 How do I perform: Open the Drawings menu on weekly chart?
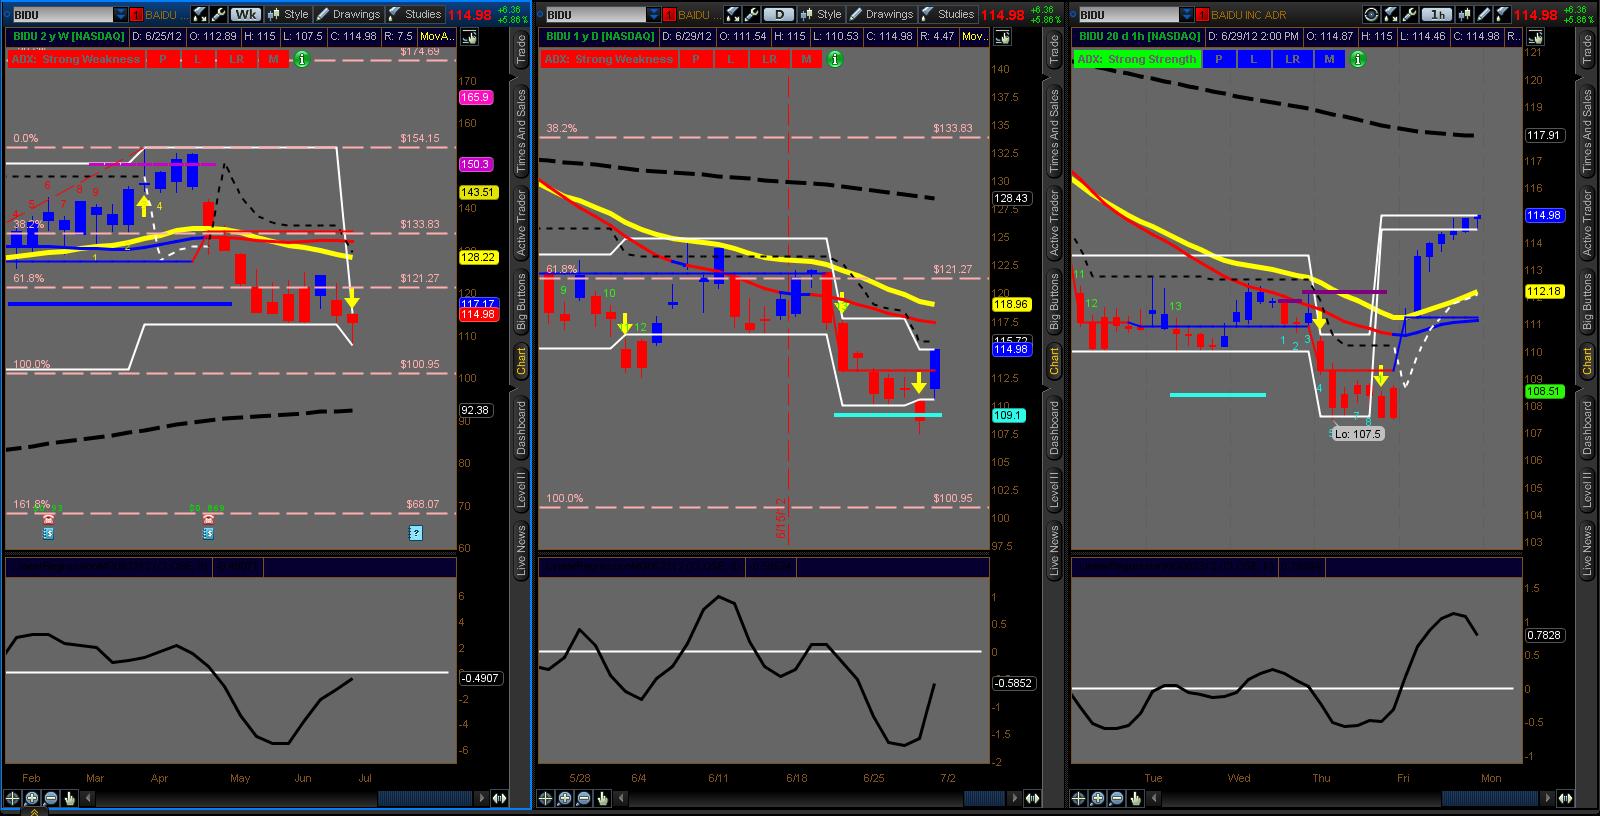click(x=348, y=14)
